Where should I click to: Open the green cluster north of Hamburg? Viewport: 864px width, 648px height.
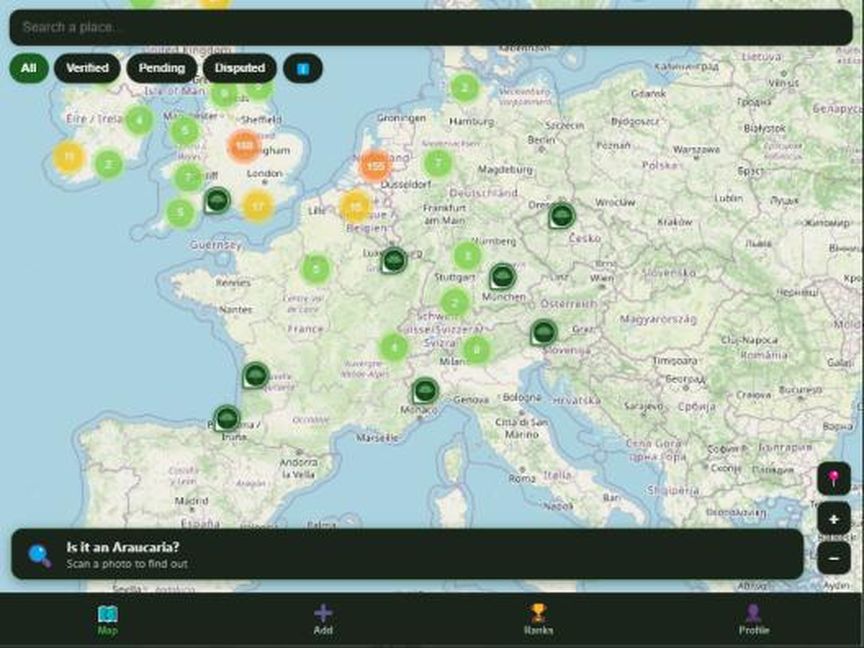tap(465, 88)
